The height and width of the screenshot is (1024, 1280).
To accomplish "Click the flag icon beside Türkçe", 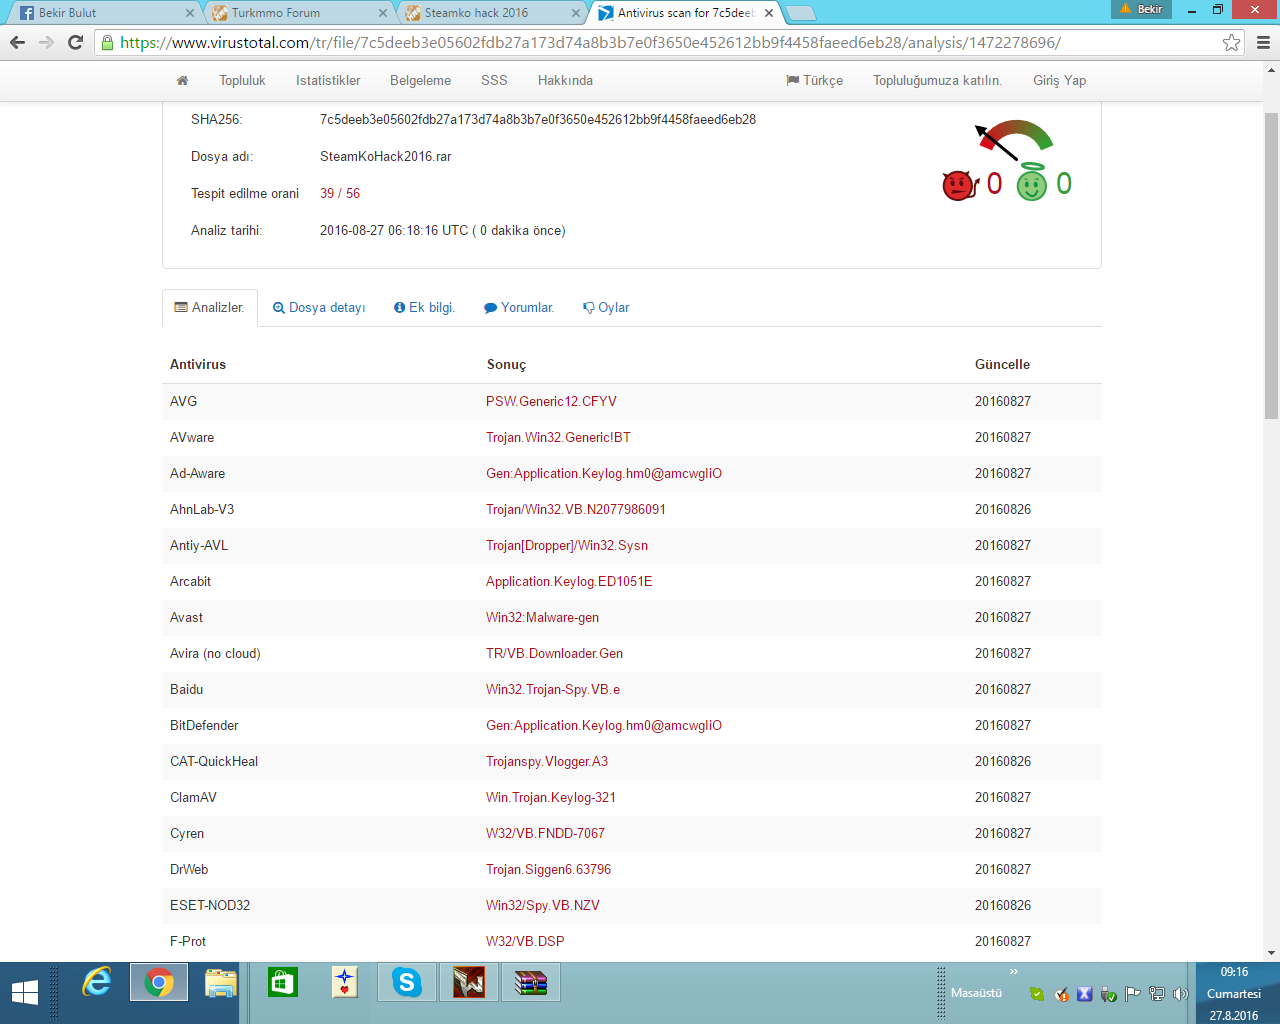I will 792,81.
